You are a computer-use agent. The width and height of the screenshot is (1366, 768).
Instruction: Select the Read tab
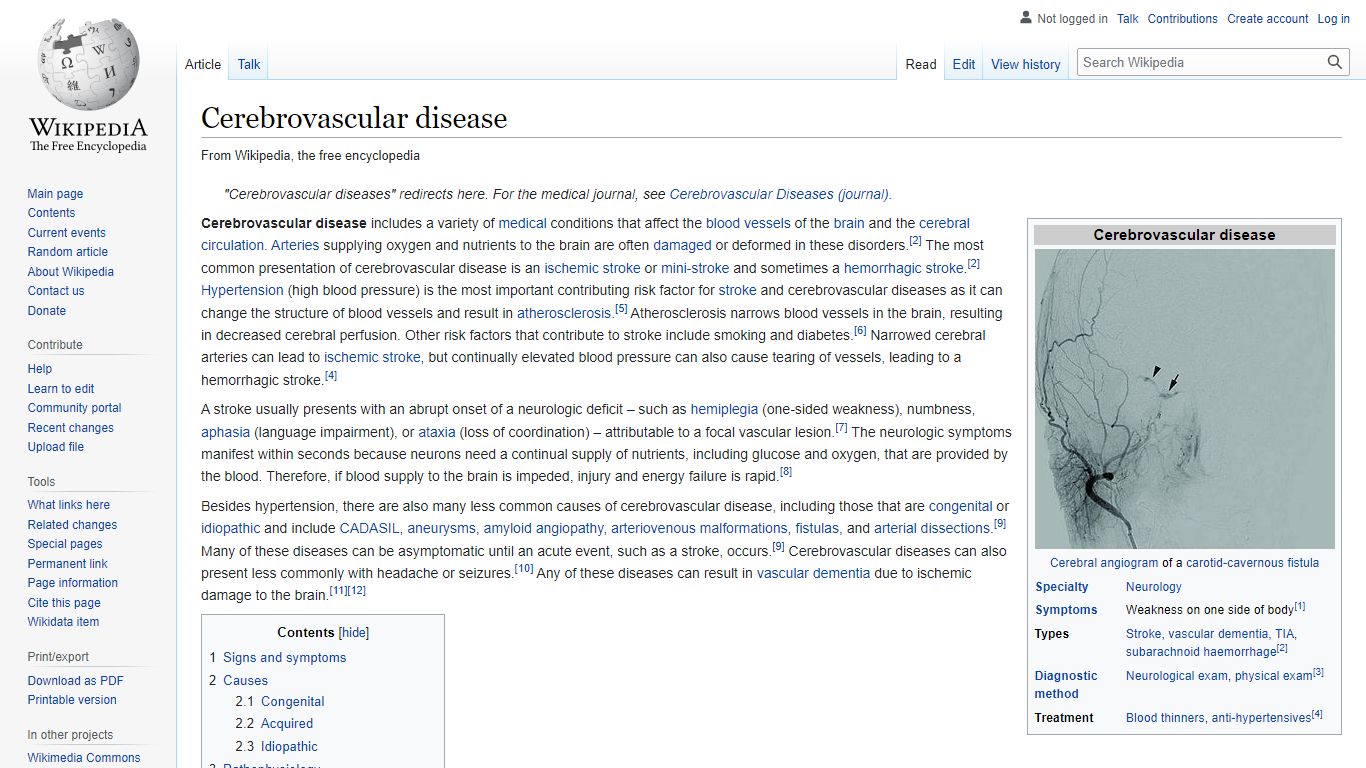coord(921,64)
